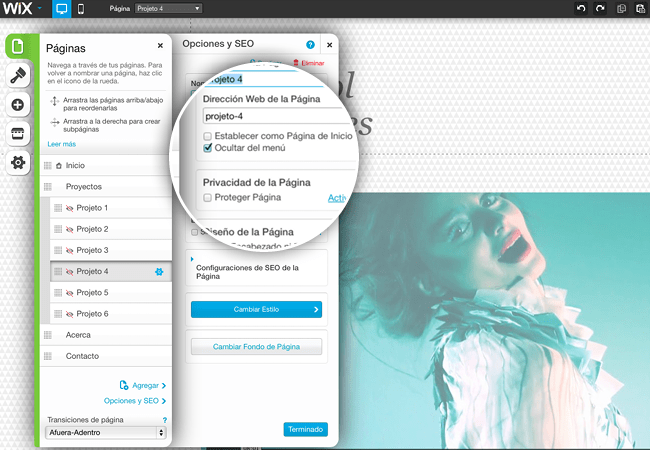Open the Página selector dropdown
The width and height of the screenshot is (650, 450).
[x=168, y=8]
